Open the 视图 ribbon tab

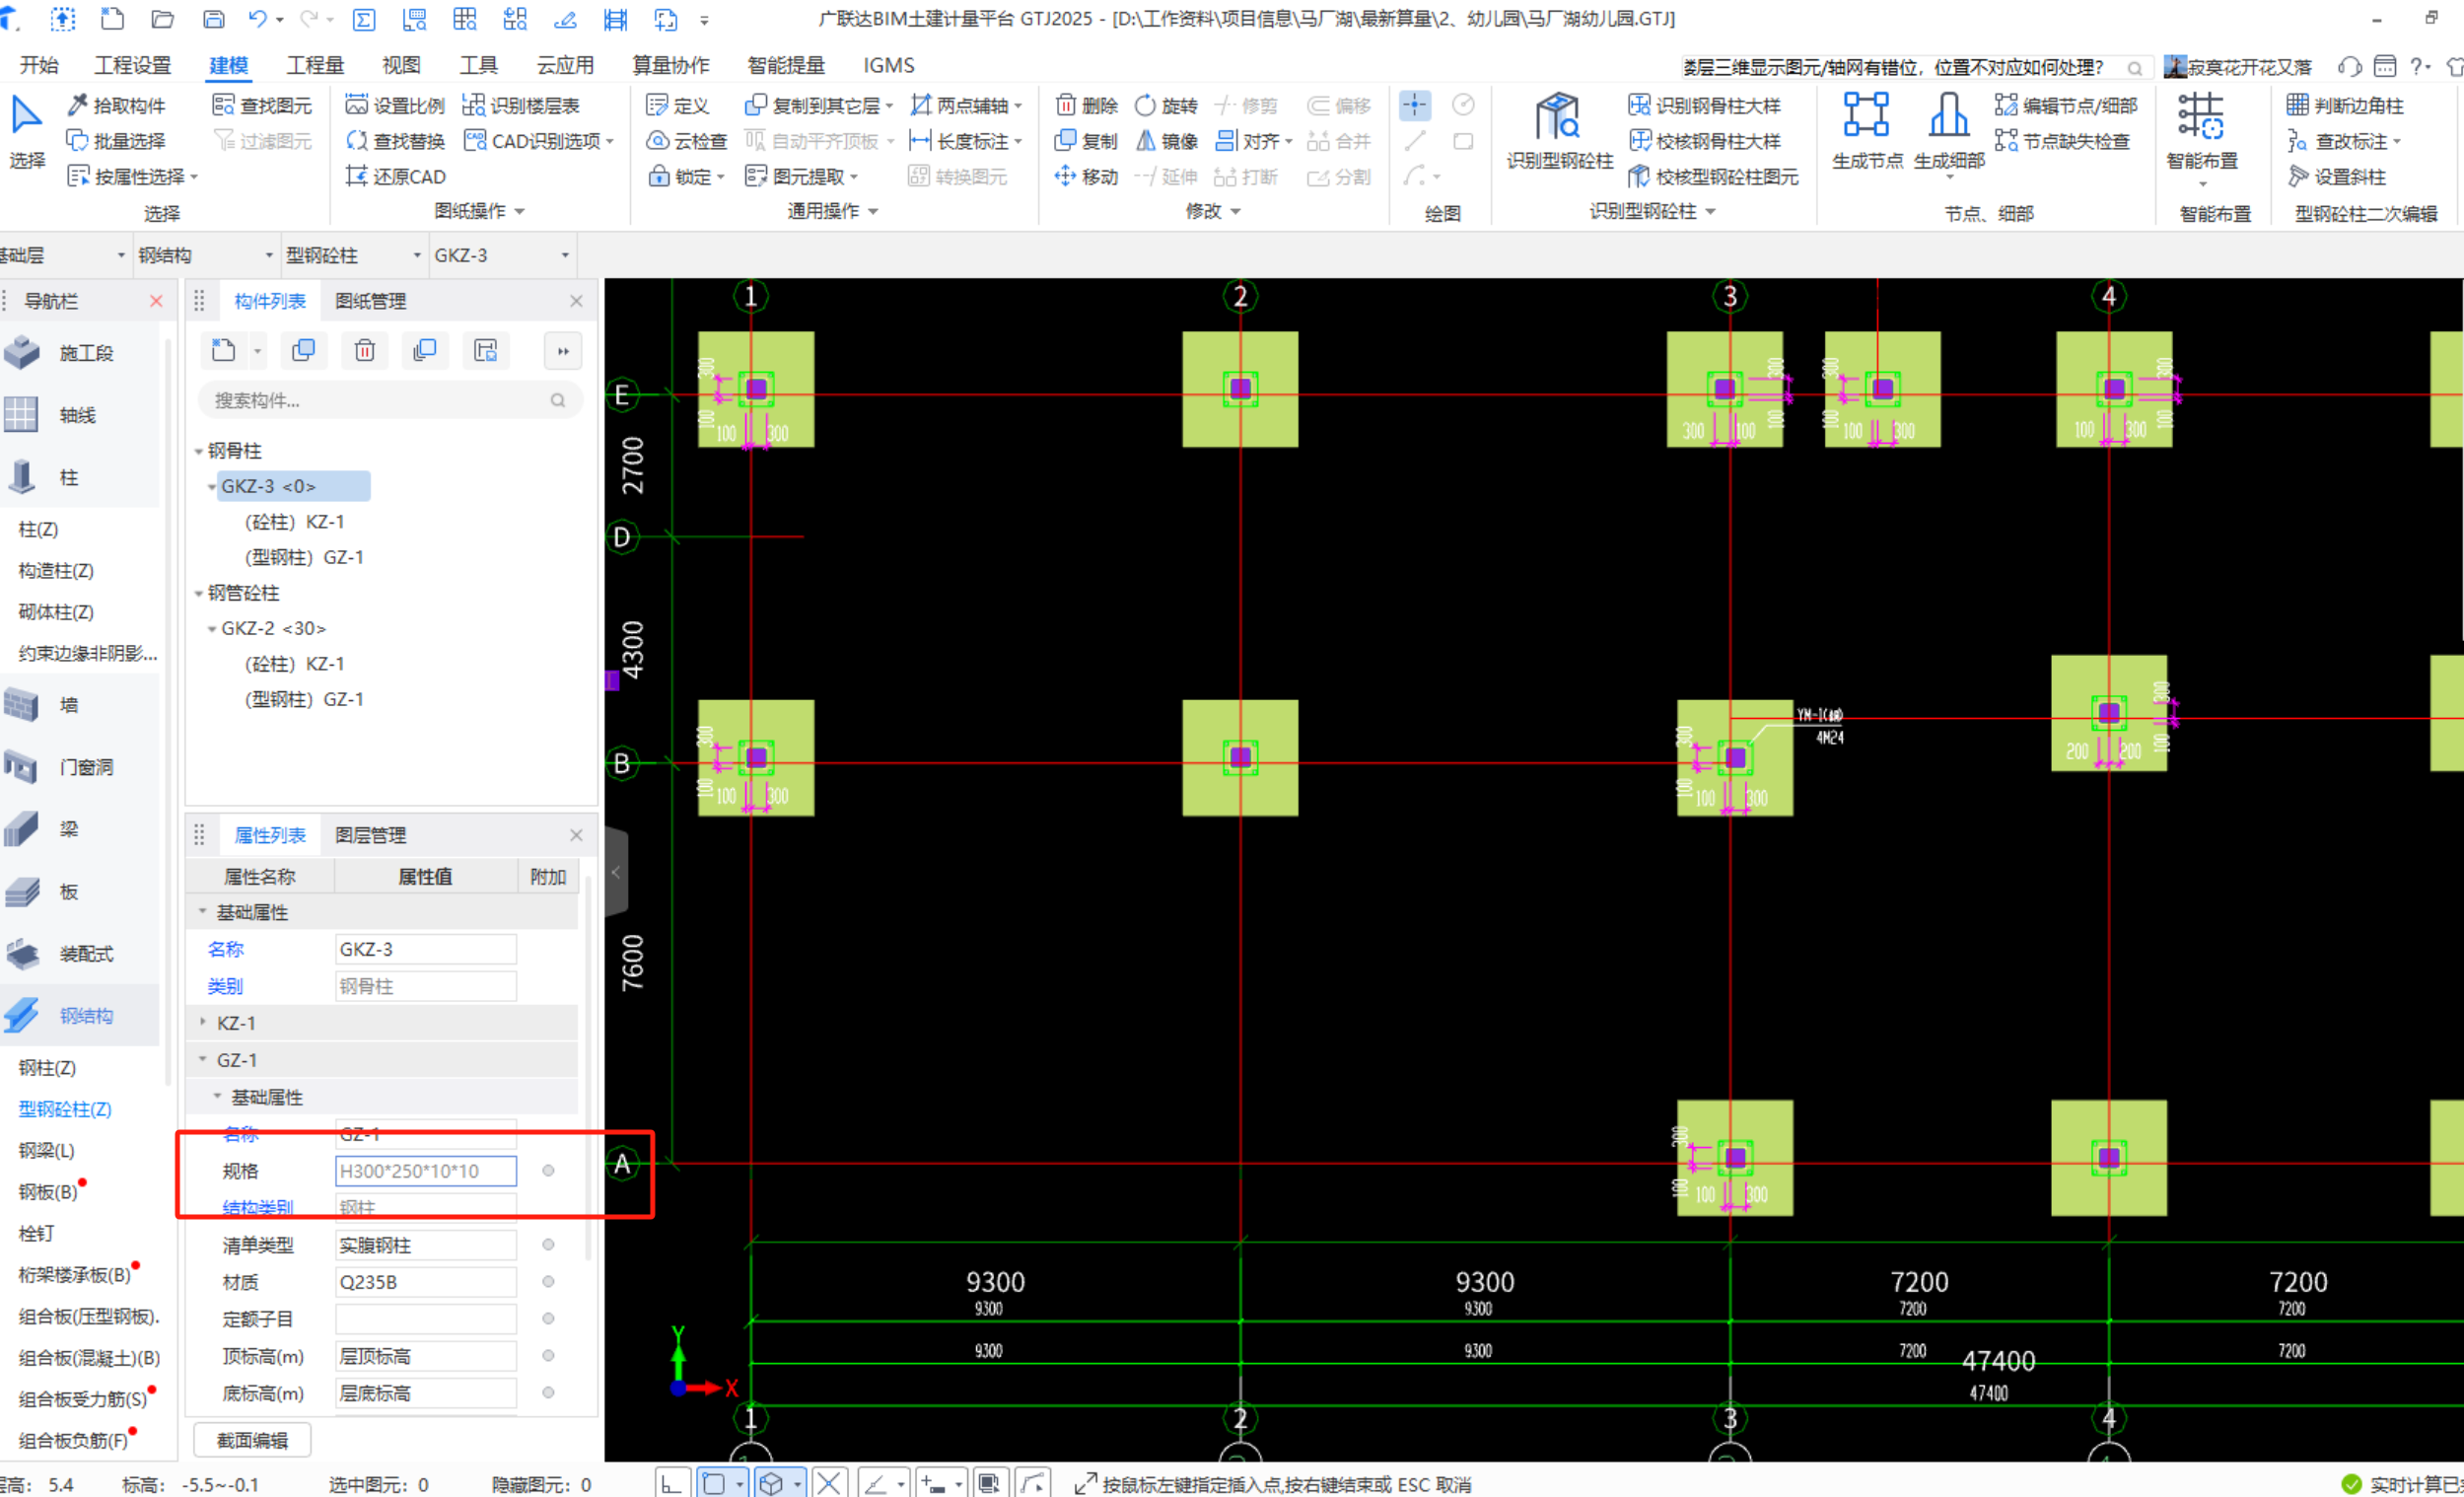click(x=401, y=65)
